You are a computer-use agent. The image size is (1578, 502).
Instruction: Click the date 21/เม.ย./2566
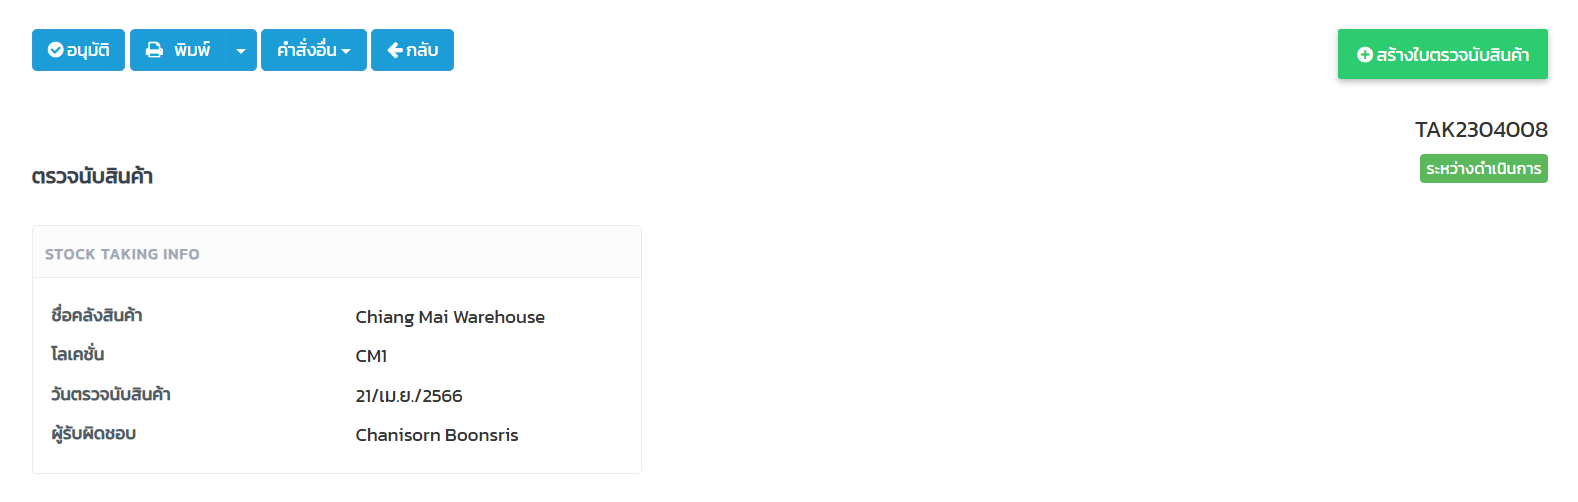tap(409, 396)
